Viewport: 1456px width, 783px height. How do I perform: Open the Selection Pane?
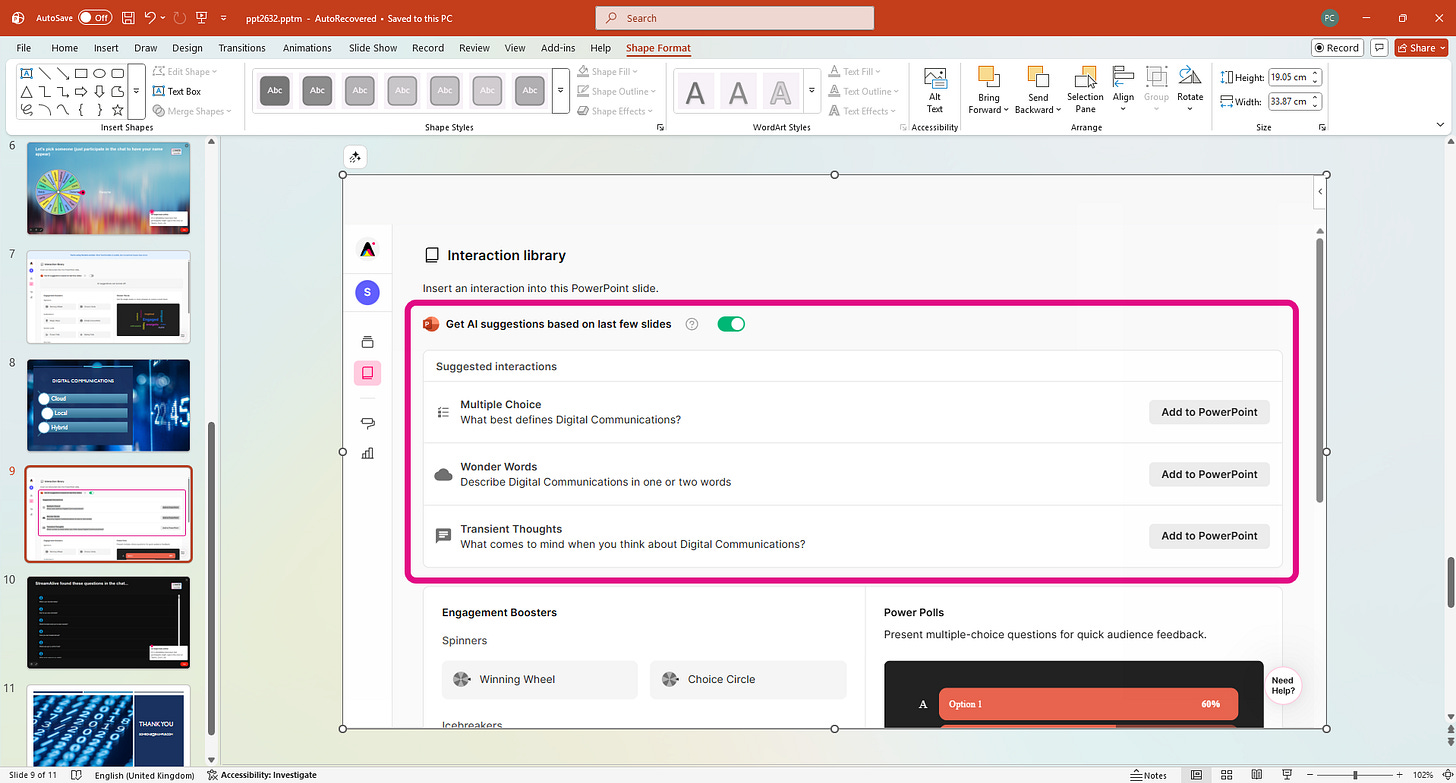click(1085, 91)
